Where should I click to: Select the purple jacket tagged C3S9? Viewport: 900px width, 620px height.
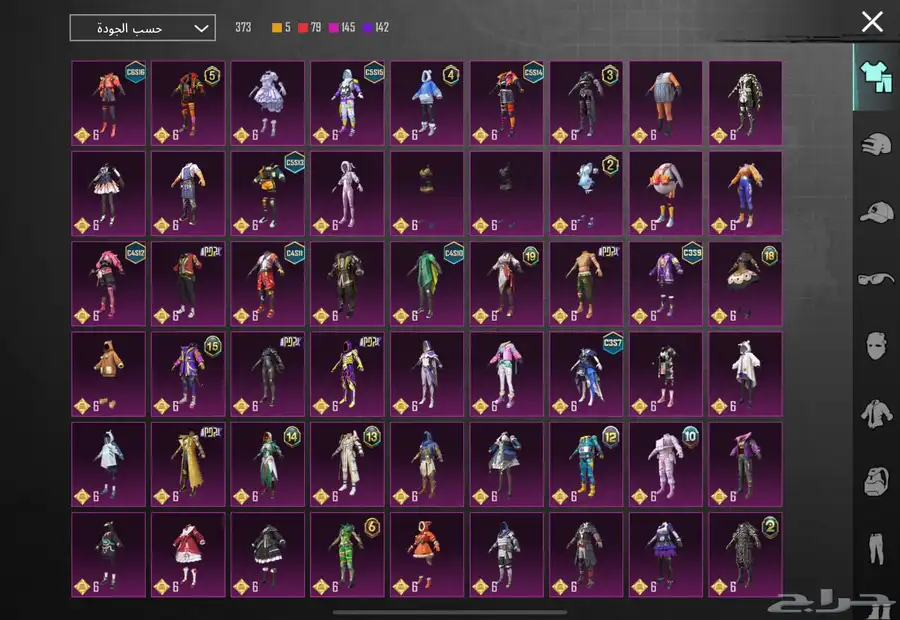666,284
